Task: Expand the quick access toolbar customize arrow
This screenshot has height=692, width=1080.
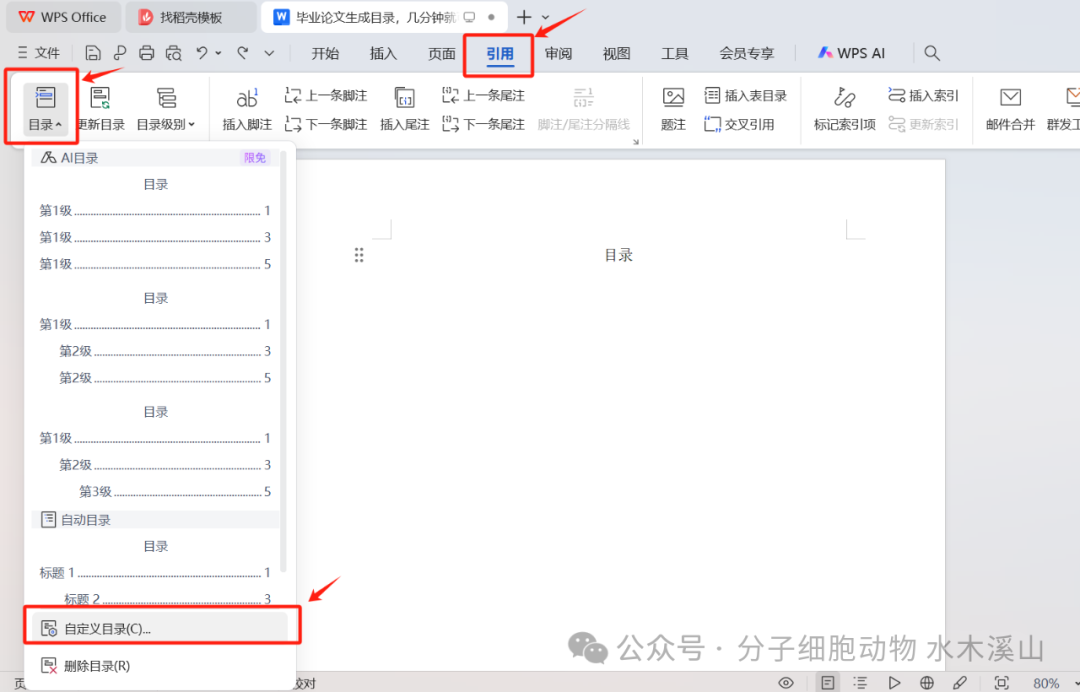Action: click(269, 53)
